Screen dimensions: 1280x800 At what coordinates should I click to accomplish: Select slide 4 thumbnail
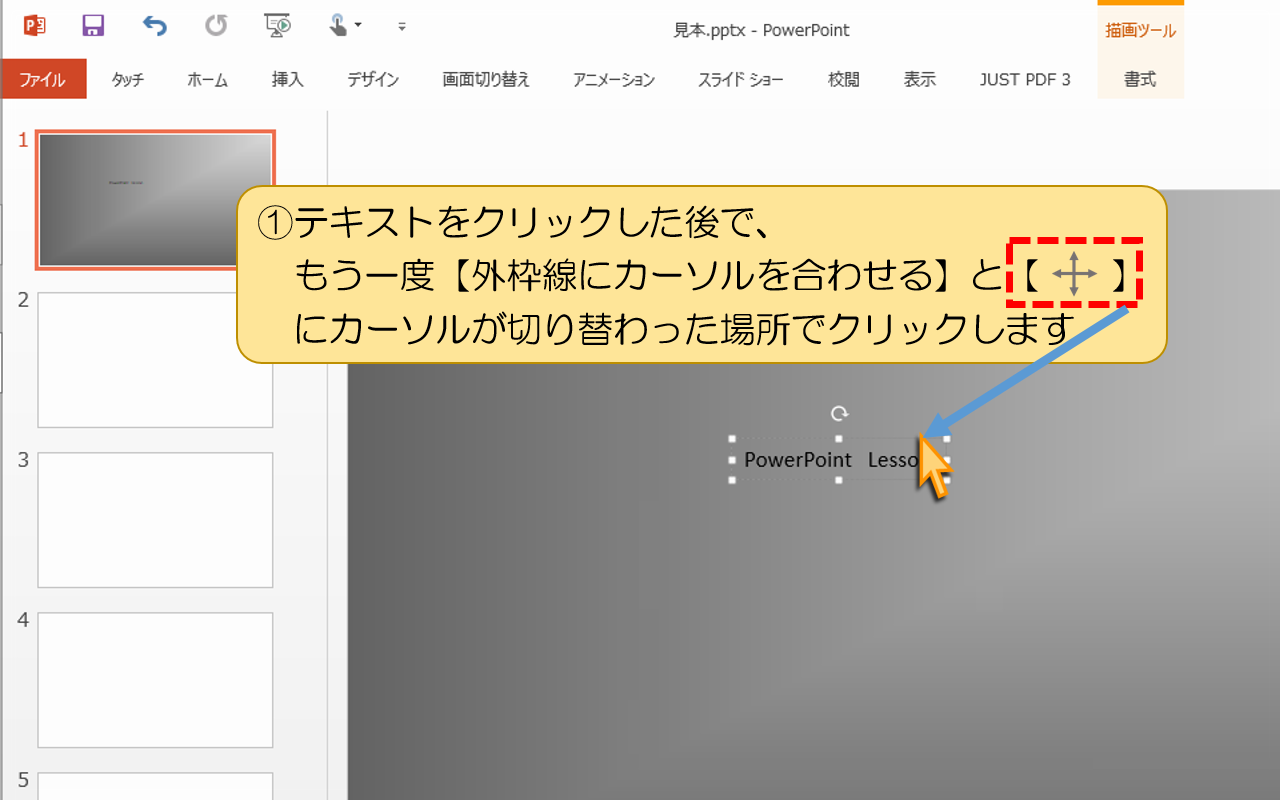[155, 680]
